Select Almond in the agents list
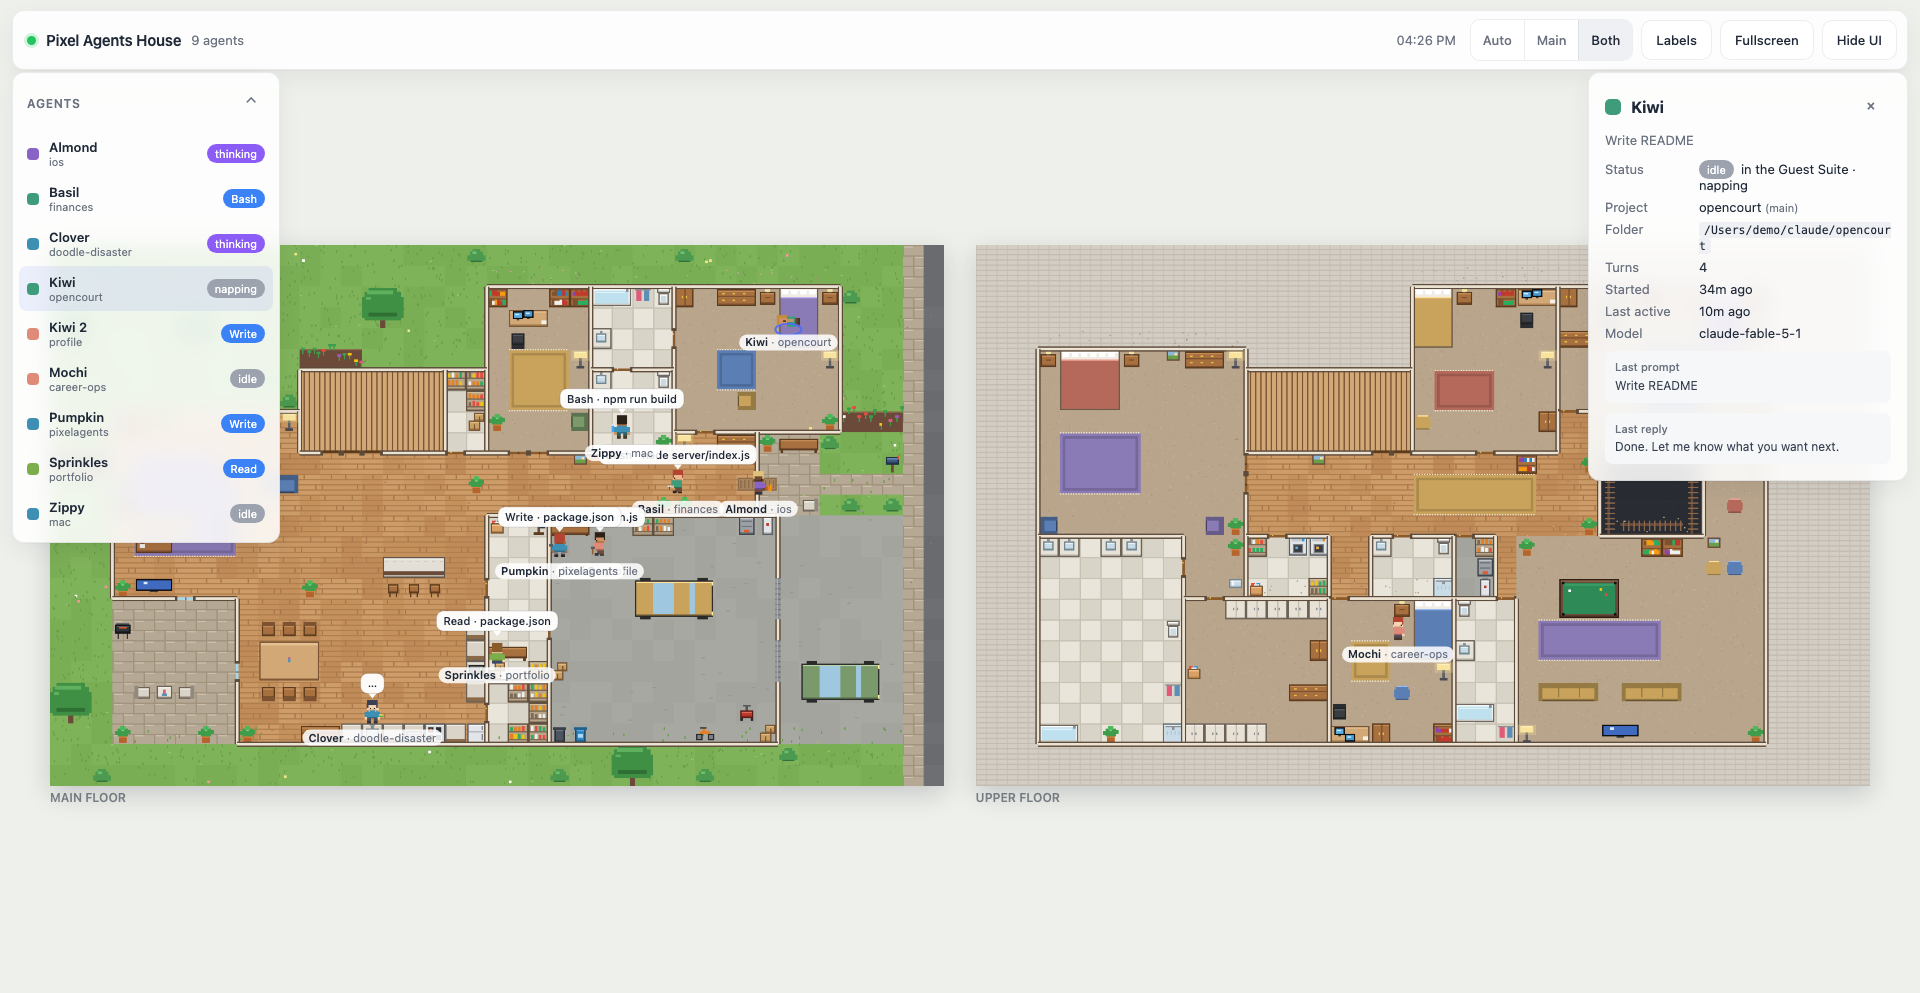1920x993 pixels. (146, 154)
